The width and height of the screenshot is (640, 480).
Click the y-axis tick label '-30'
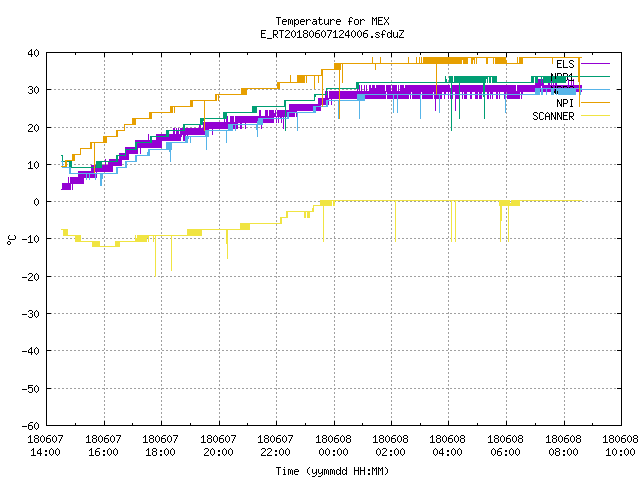click(31, 314)
